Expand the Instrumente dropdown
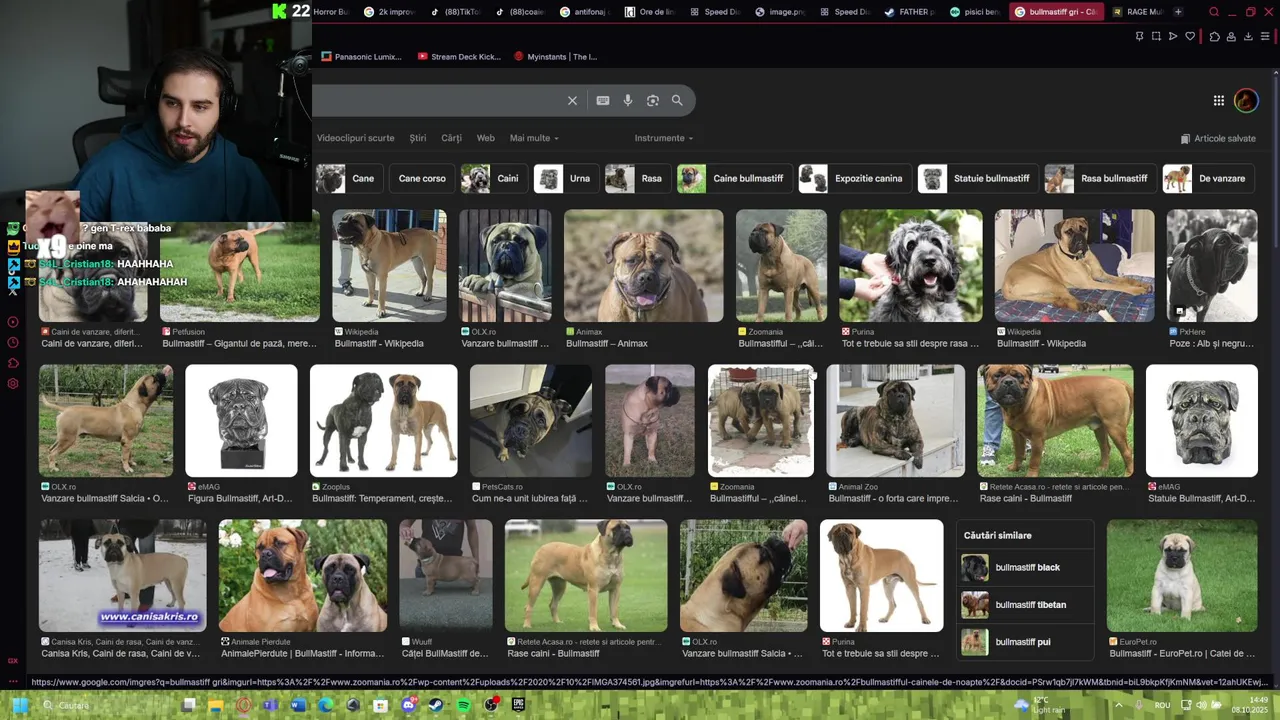This screenshot has height=720, width=1280. tap(663, 138)
